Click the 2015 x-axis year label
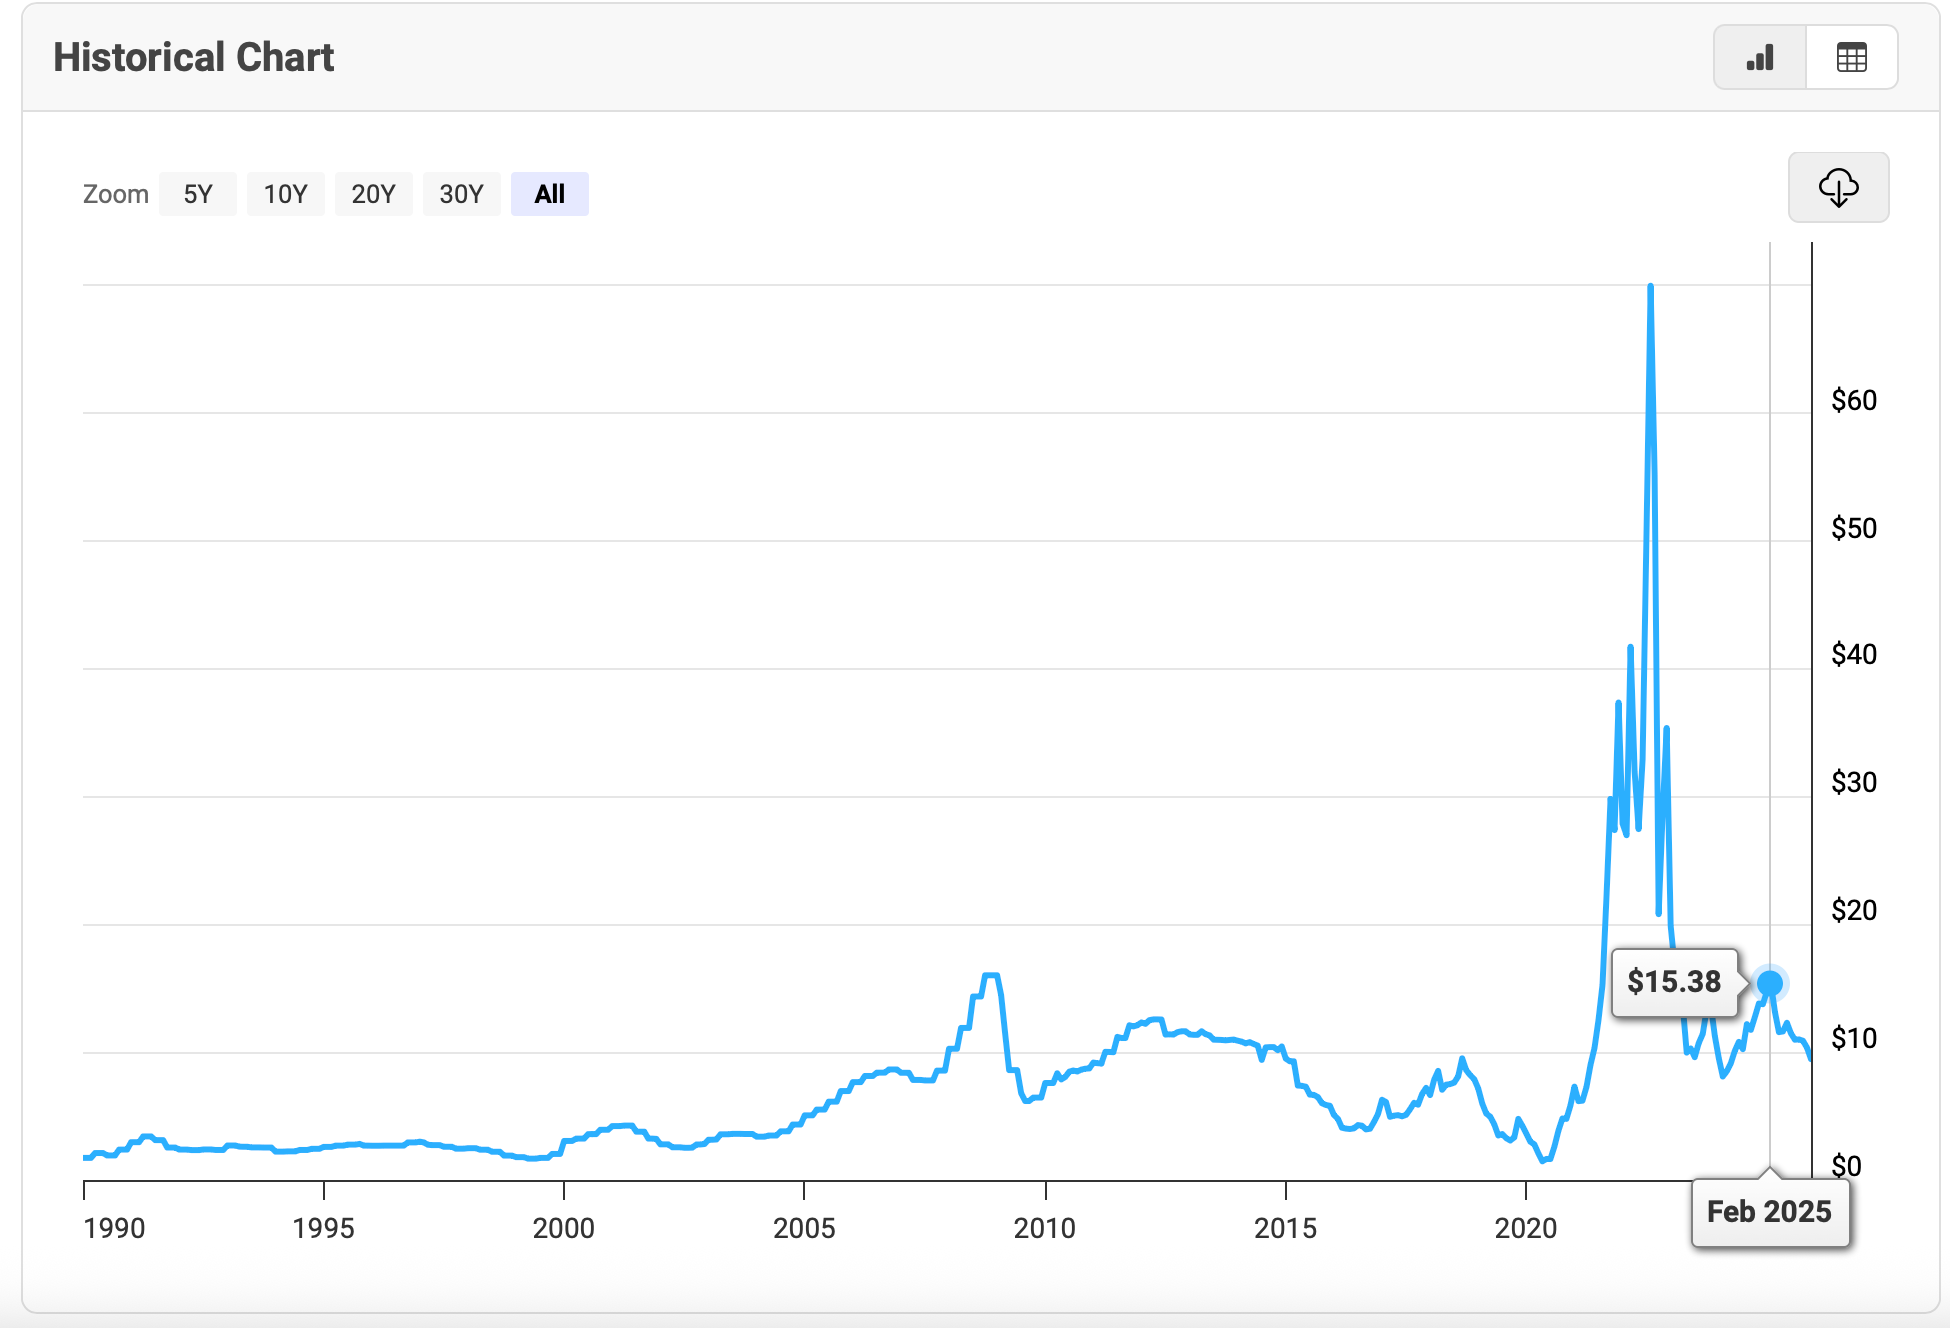This screenshot has height=1328, width=1950. (1285, 1228)
